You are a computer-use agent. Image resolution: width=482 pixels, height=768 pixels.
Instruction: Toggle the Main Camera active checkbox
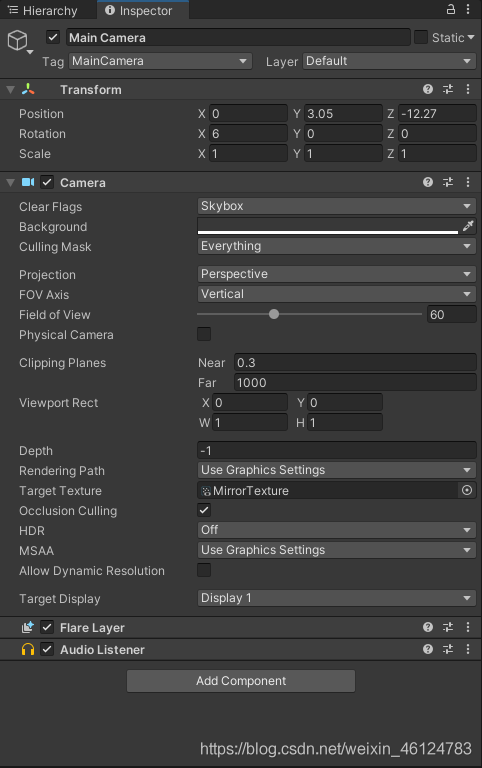[x=53, y=37]
